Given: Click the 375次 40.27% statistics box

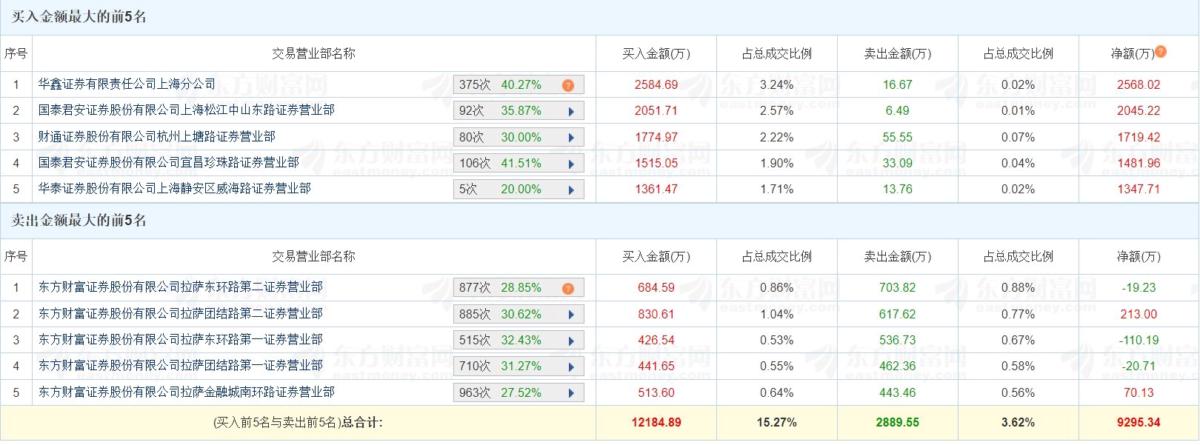Looking at the screenshot, I should [x=518, y=86].
